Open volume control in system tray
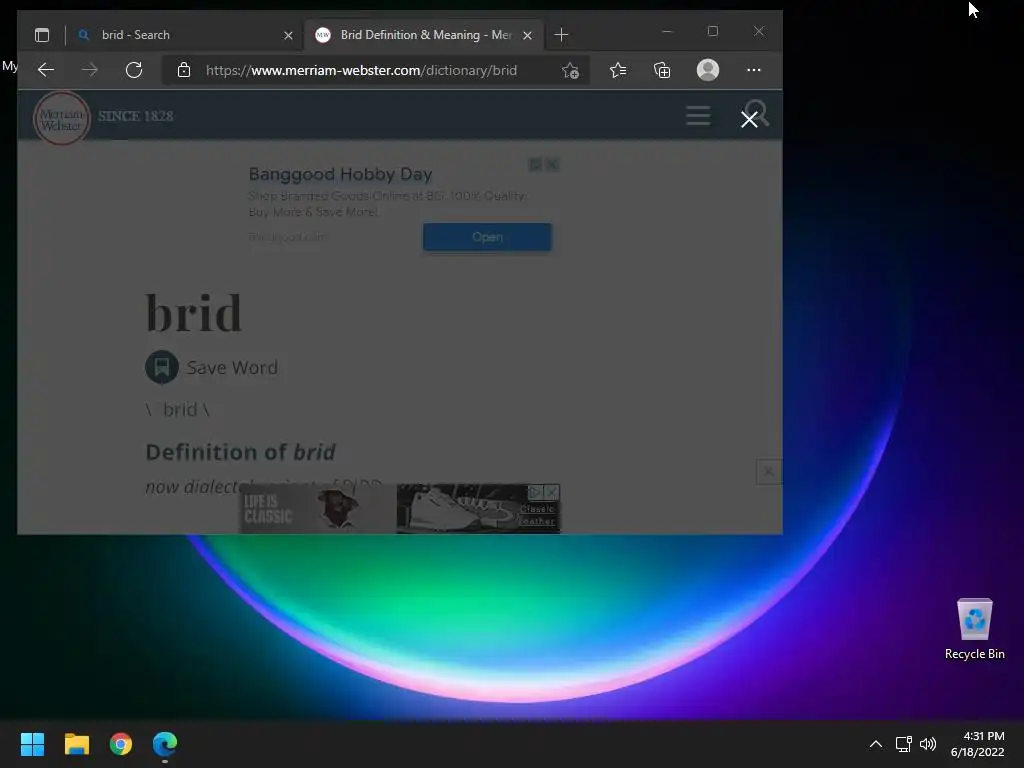The width and height of the screenshot is (1024, 768). (927, 744)
